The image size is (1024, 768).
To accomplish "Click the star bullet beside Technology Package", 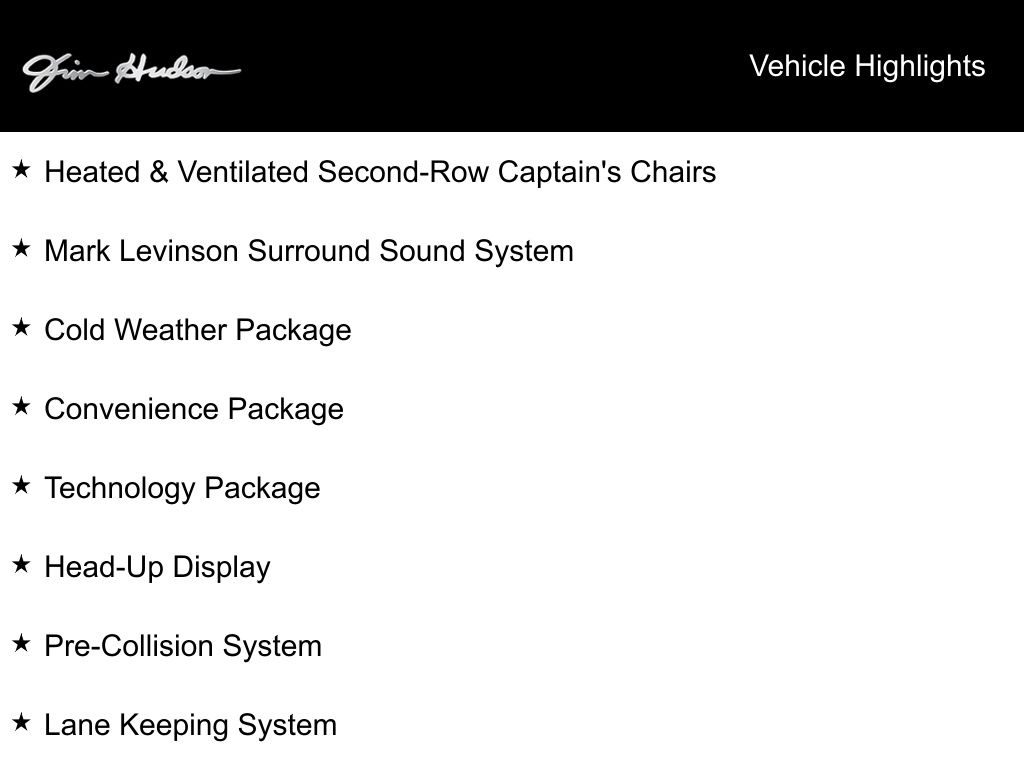I will pos(21,486).
